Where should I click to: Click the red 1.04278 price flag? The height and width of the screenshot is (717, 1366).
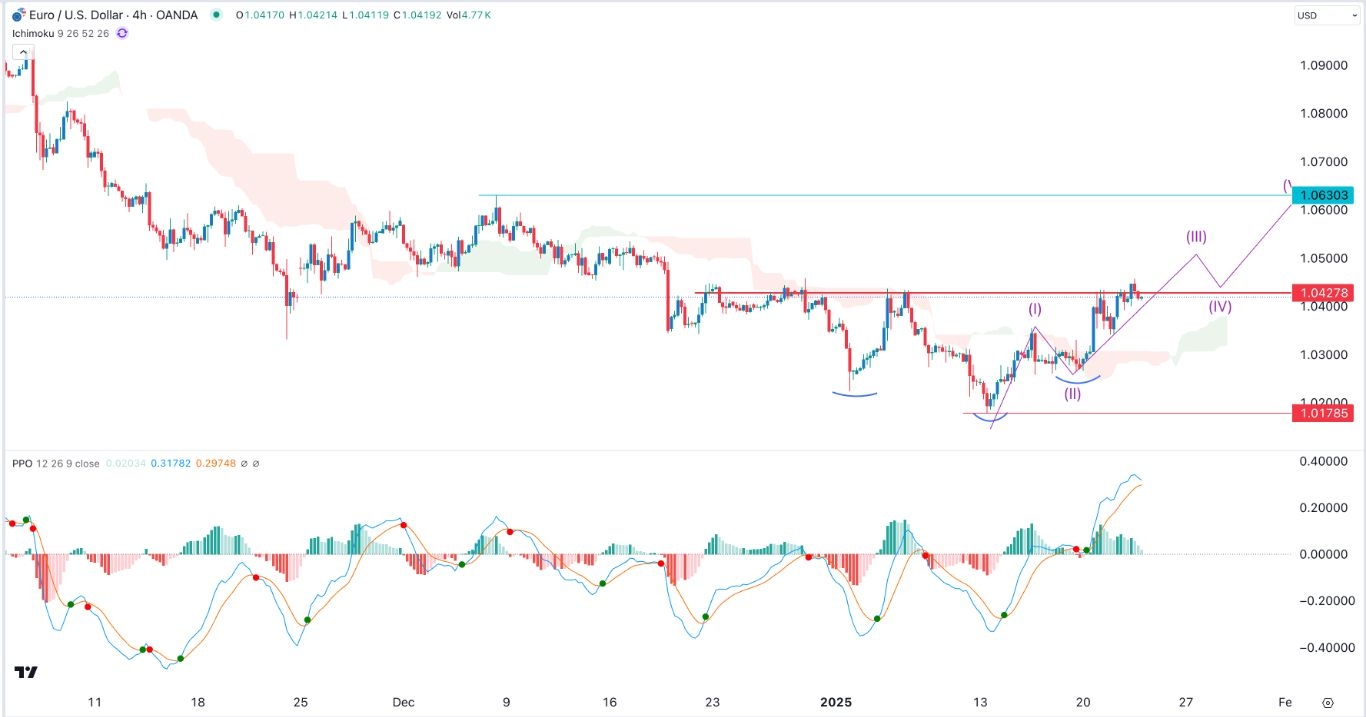[x=1325, y=293]
